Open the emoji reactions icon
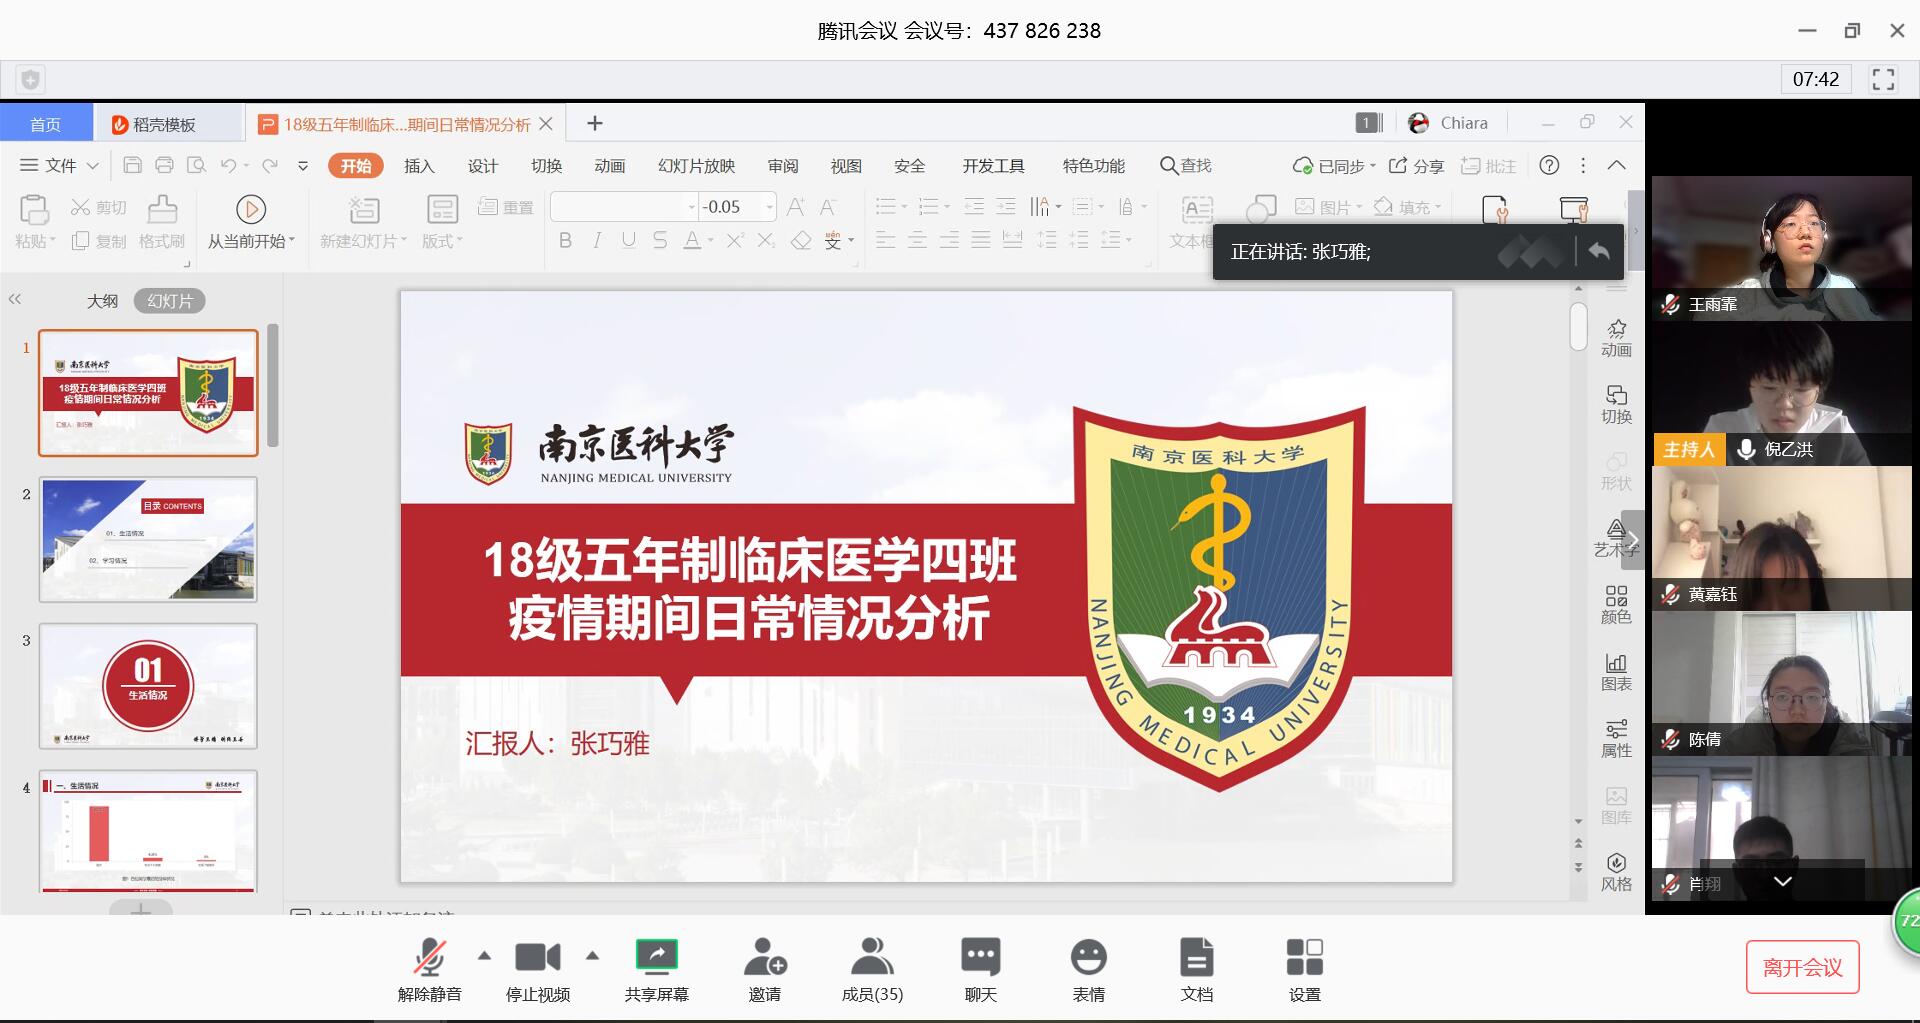This screenshot has height=1023, width=1920. point(1088,957)
